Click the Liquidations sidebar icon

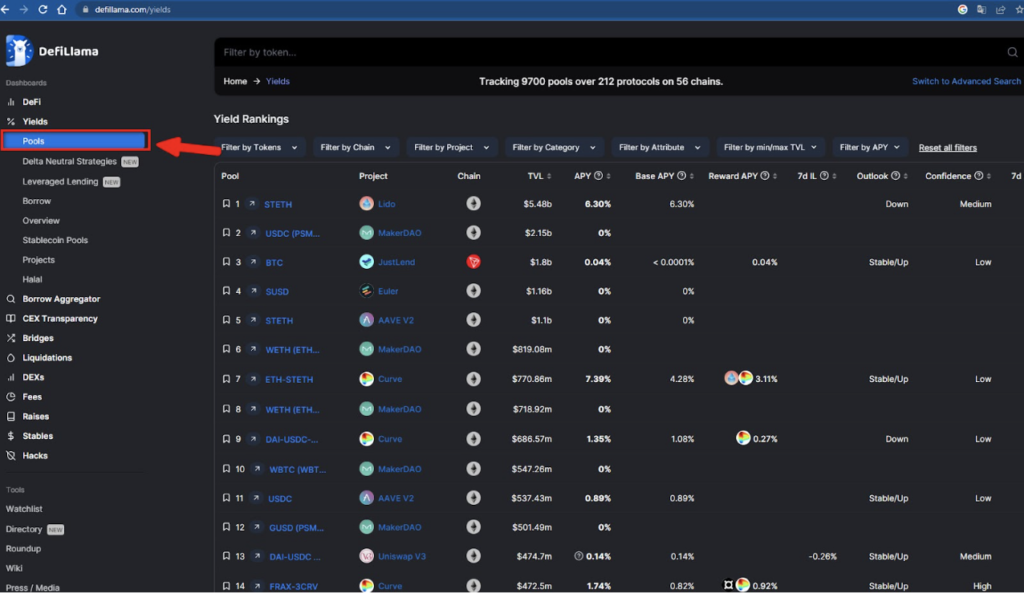(10, 358)
